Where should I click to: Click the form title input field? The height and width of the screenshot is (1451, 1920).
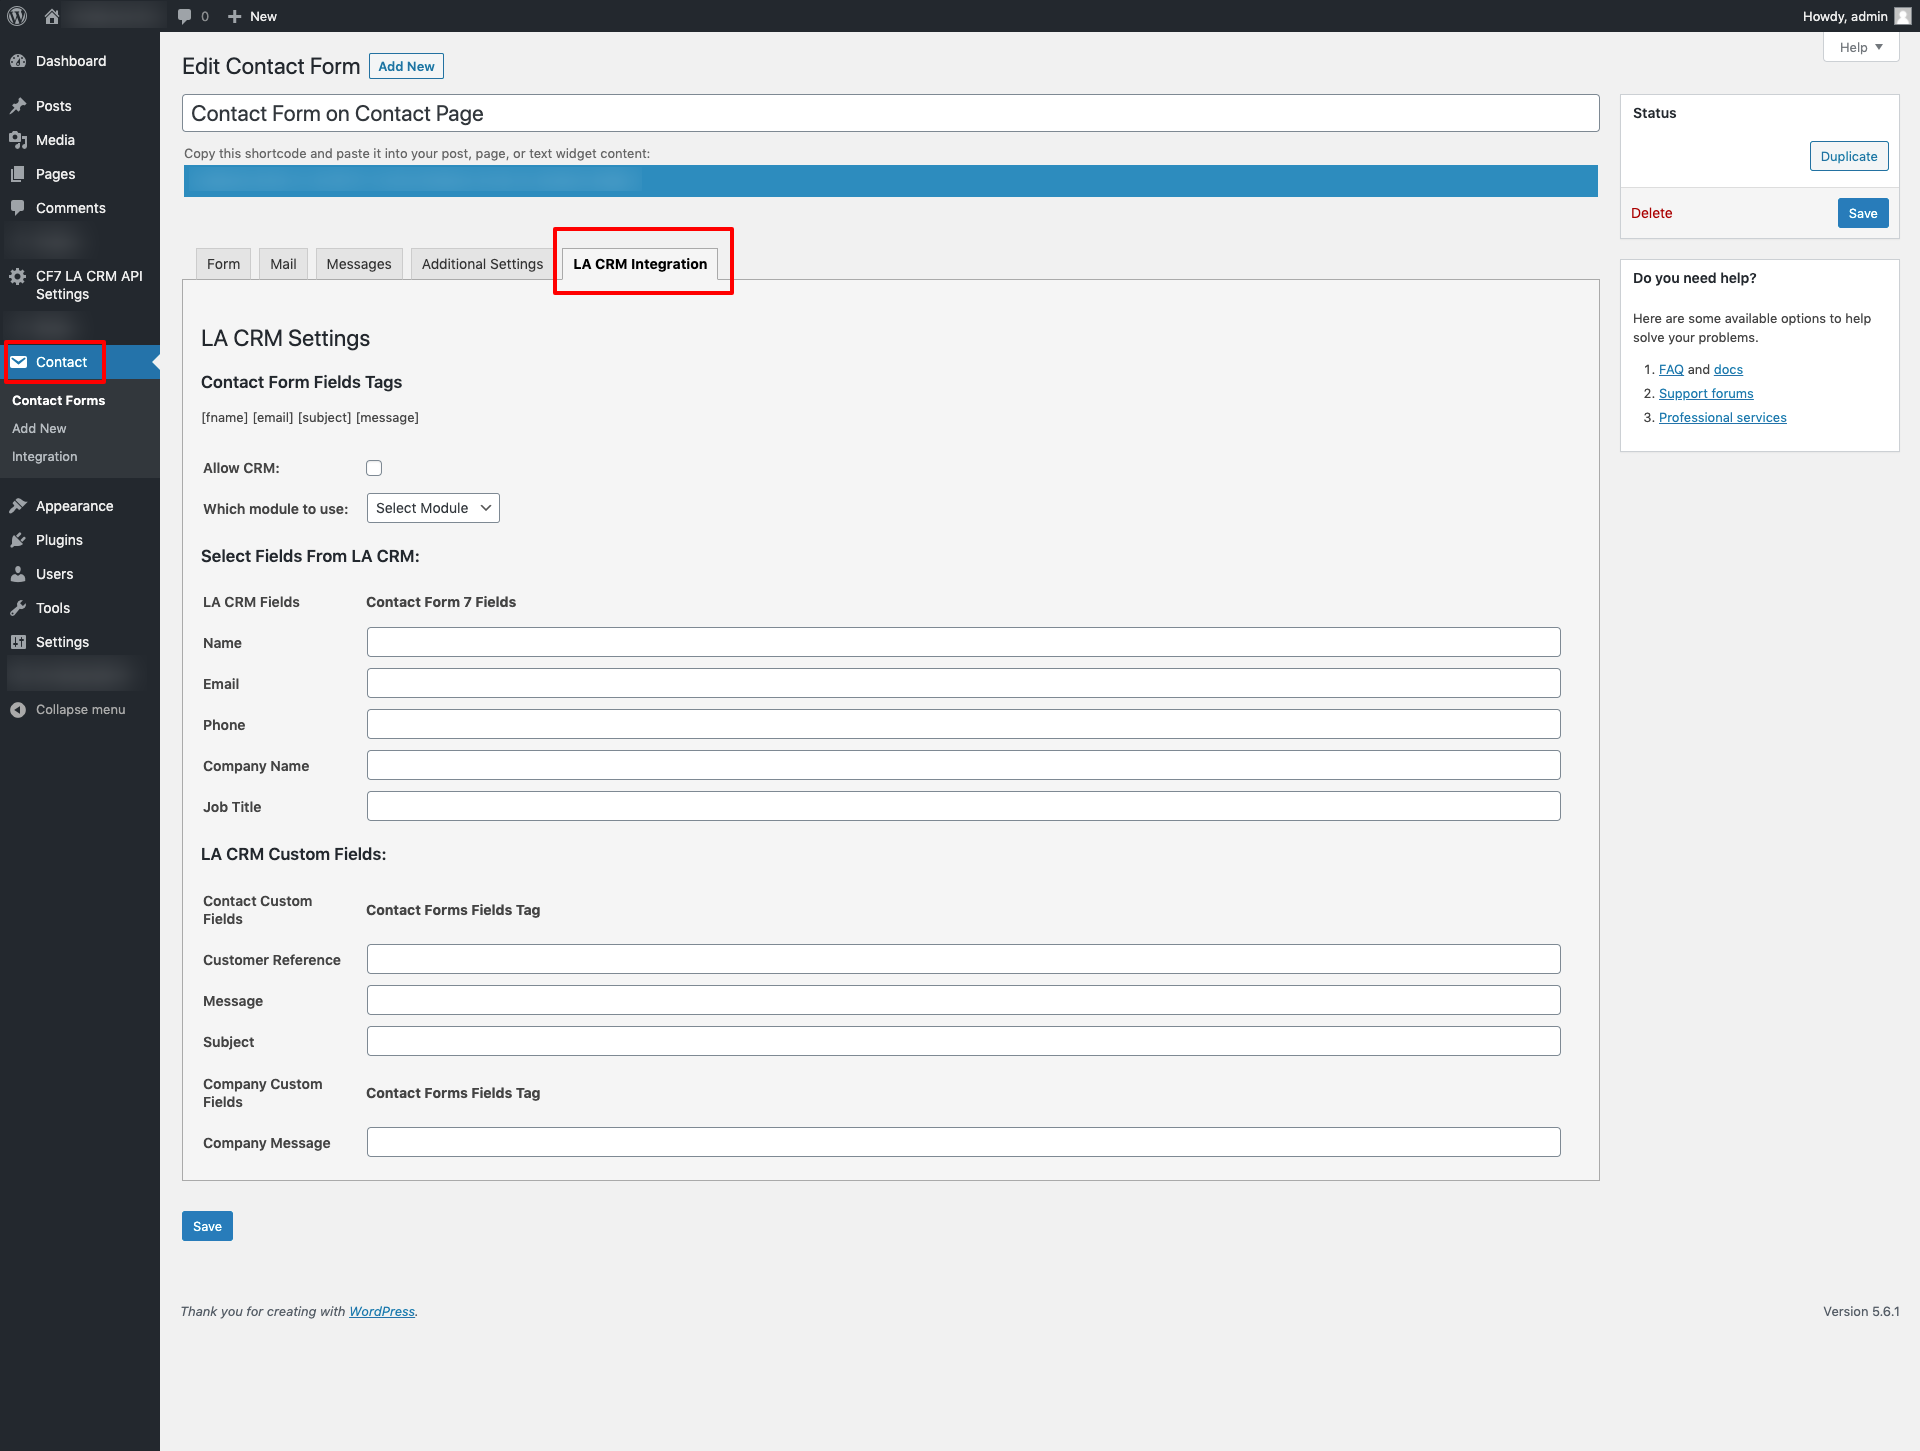pos(890,113)
